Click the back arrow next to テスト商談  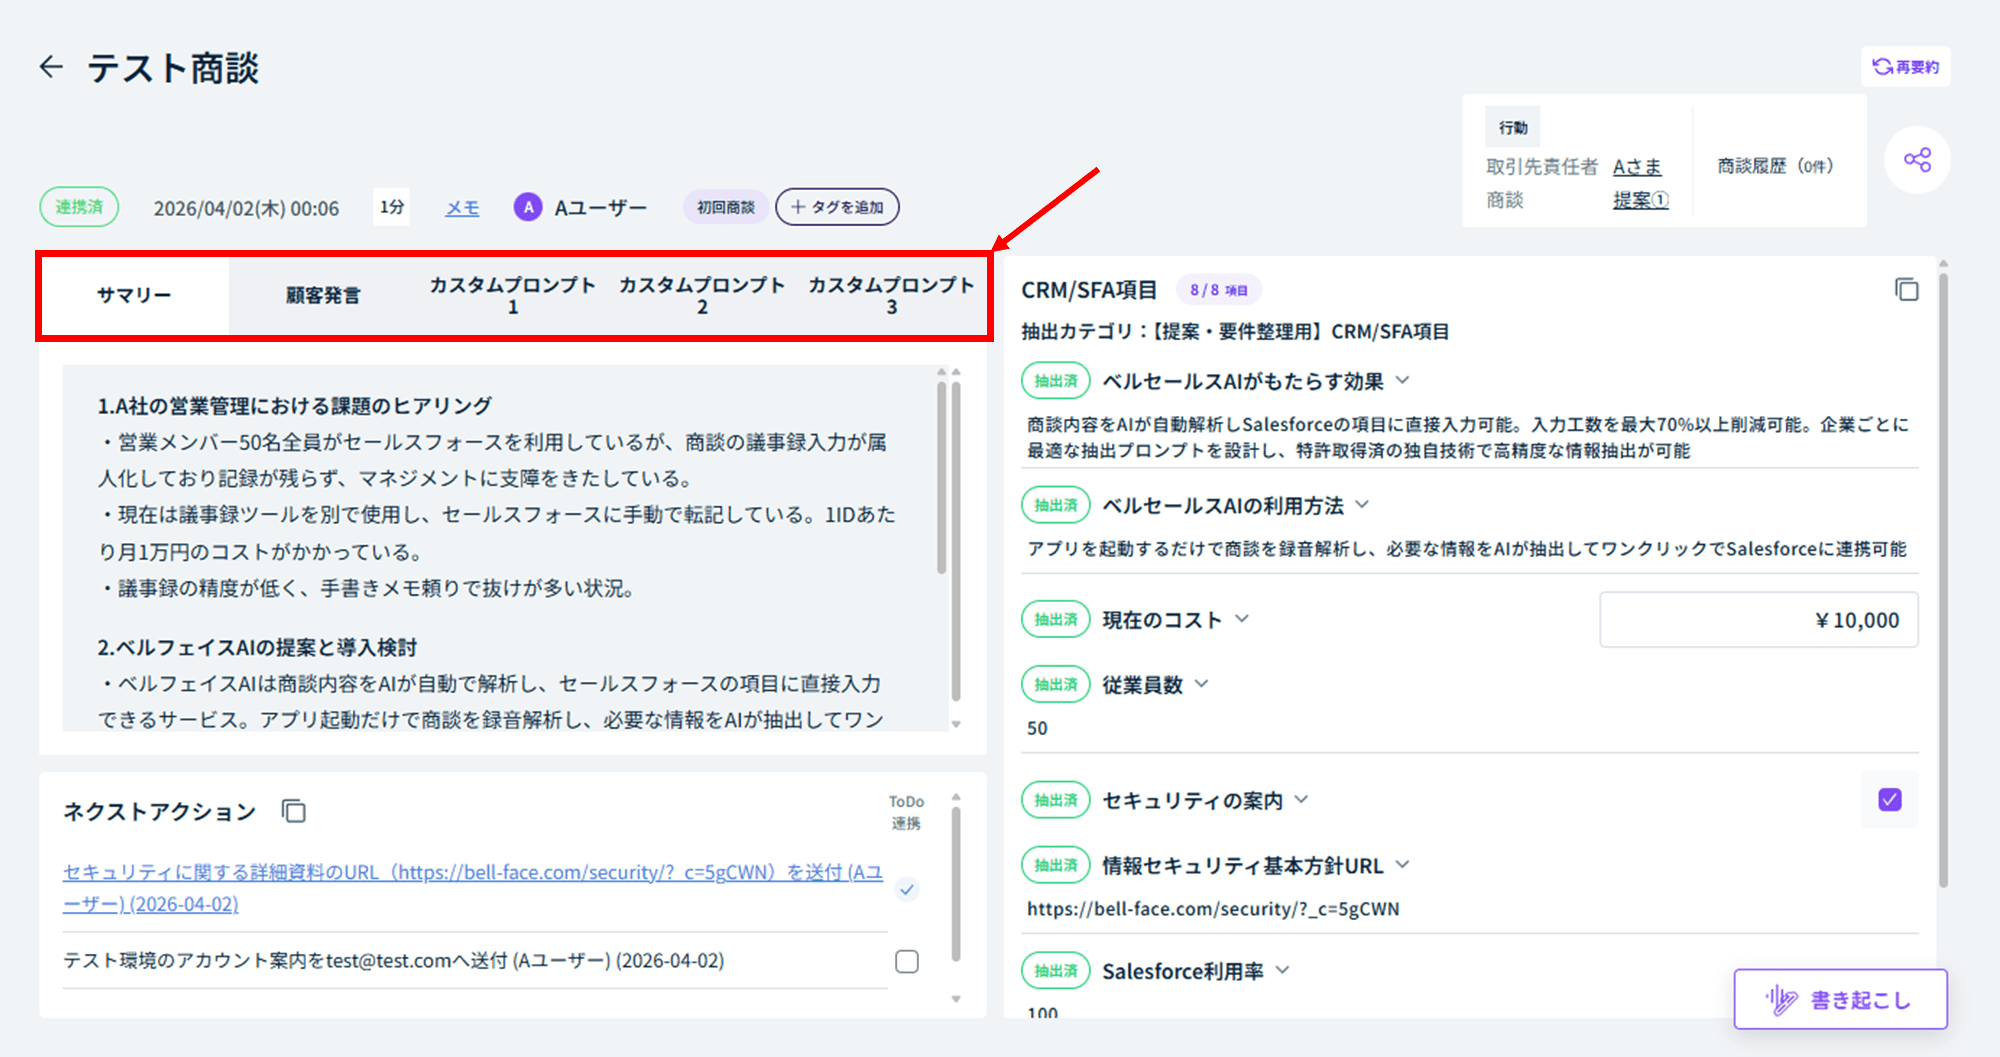[x=51, y=67]
